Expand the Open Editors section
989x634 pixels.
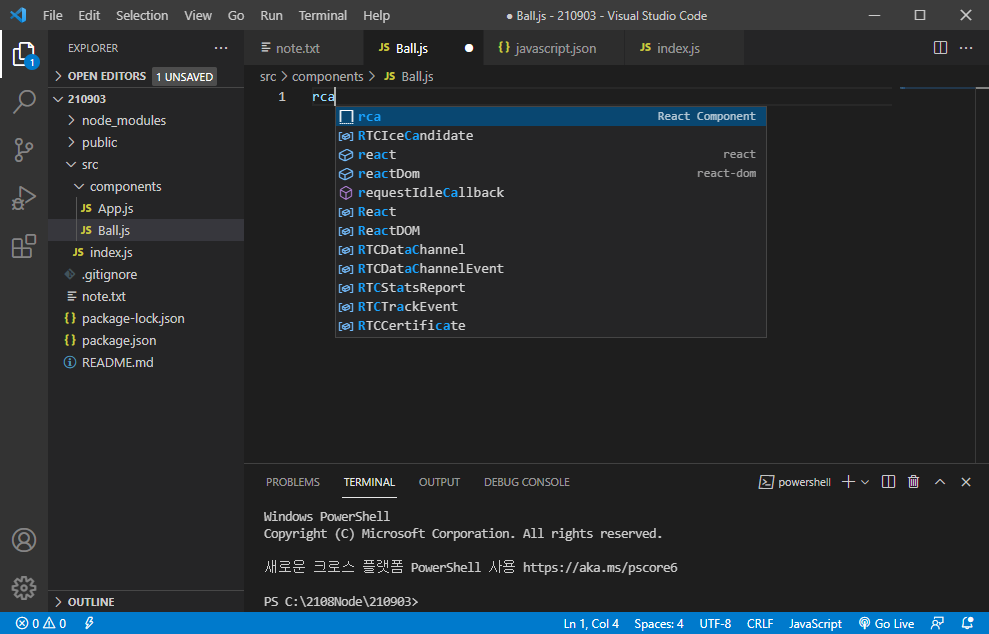point(58,76)
